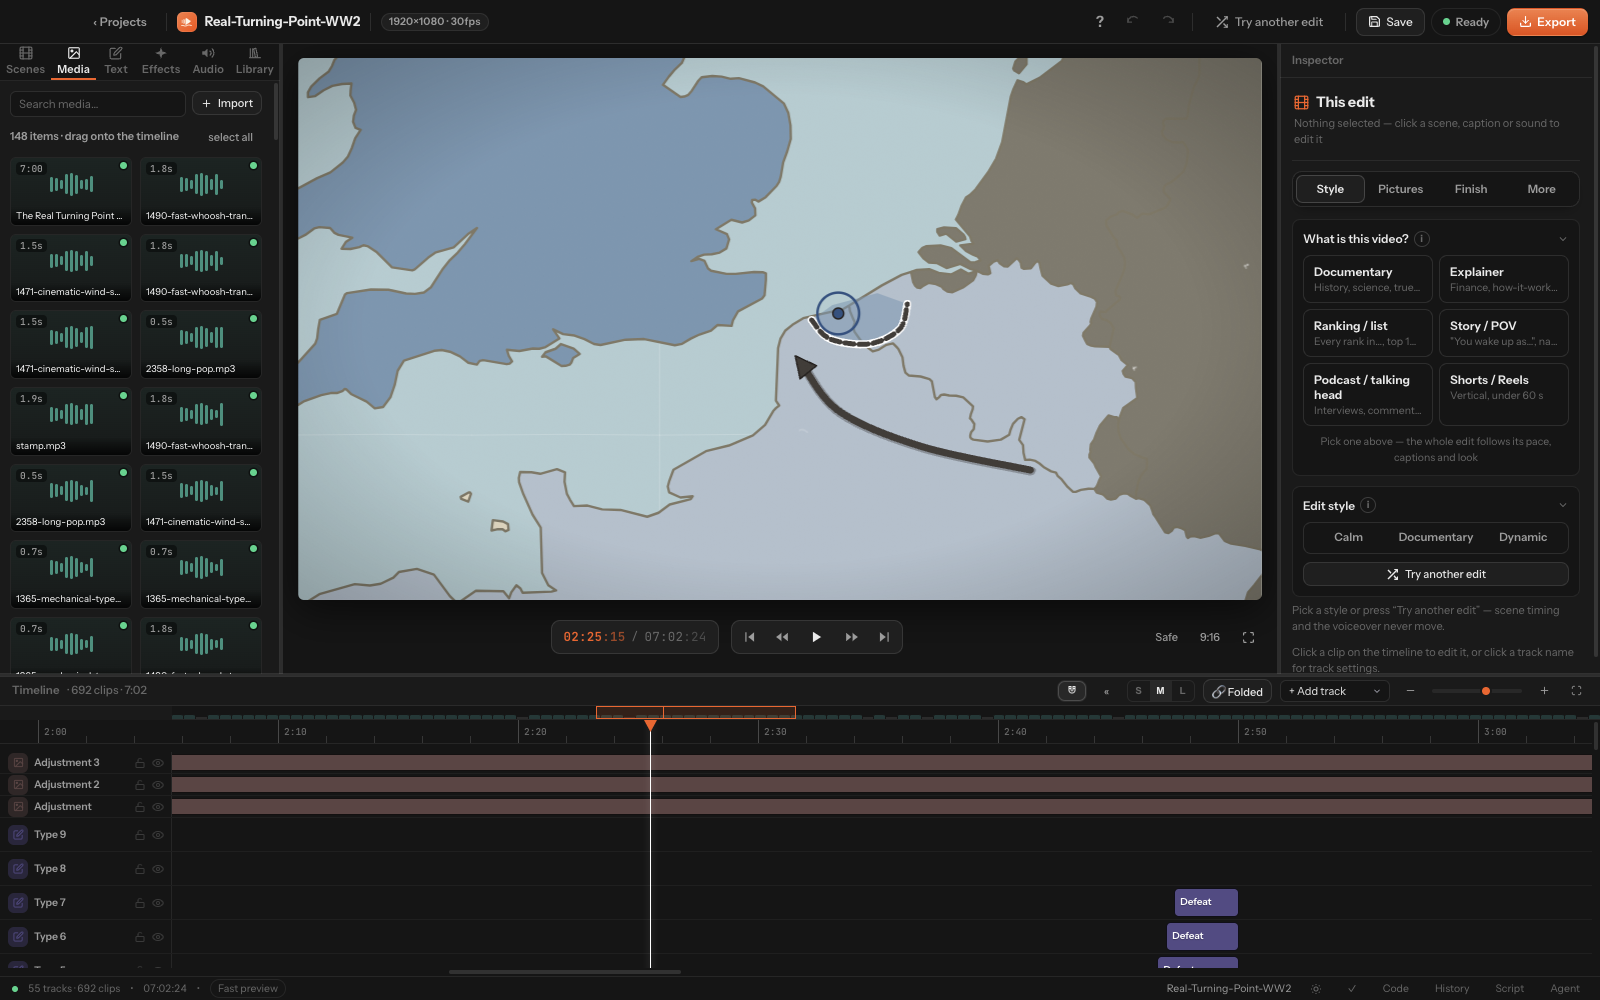This screenshot has width=1600, height=1000.
Task: Skip to the end of the video
Action: tap(884, 637)
